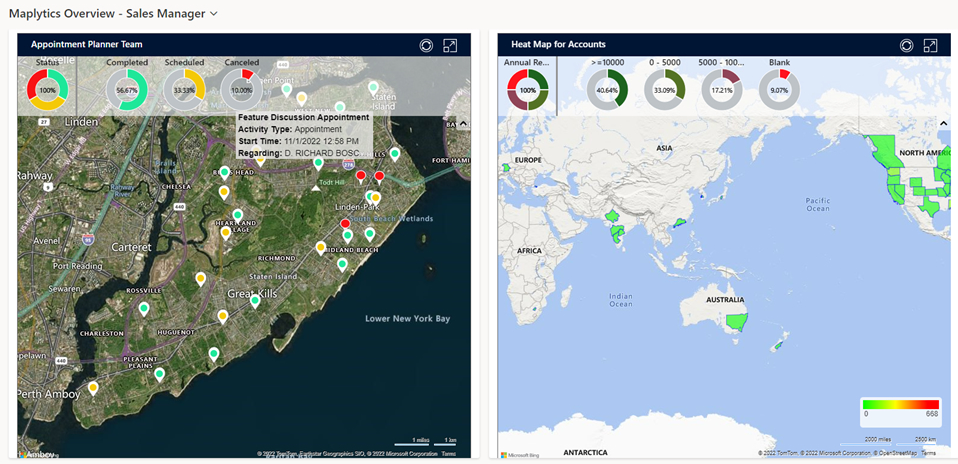Collapse the appointment status charts strip
This screenshot has height=464, width=958.
(463, 123)
